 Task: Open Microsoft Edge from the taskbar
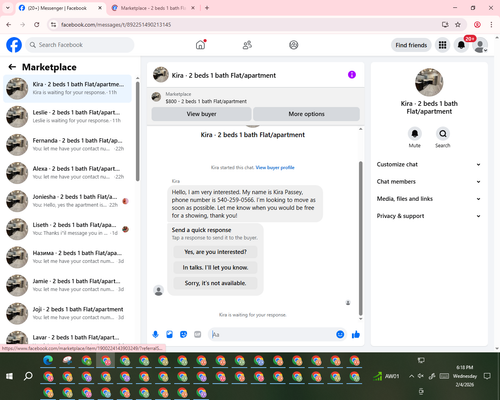(x=48, y=361)
